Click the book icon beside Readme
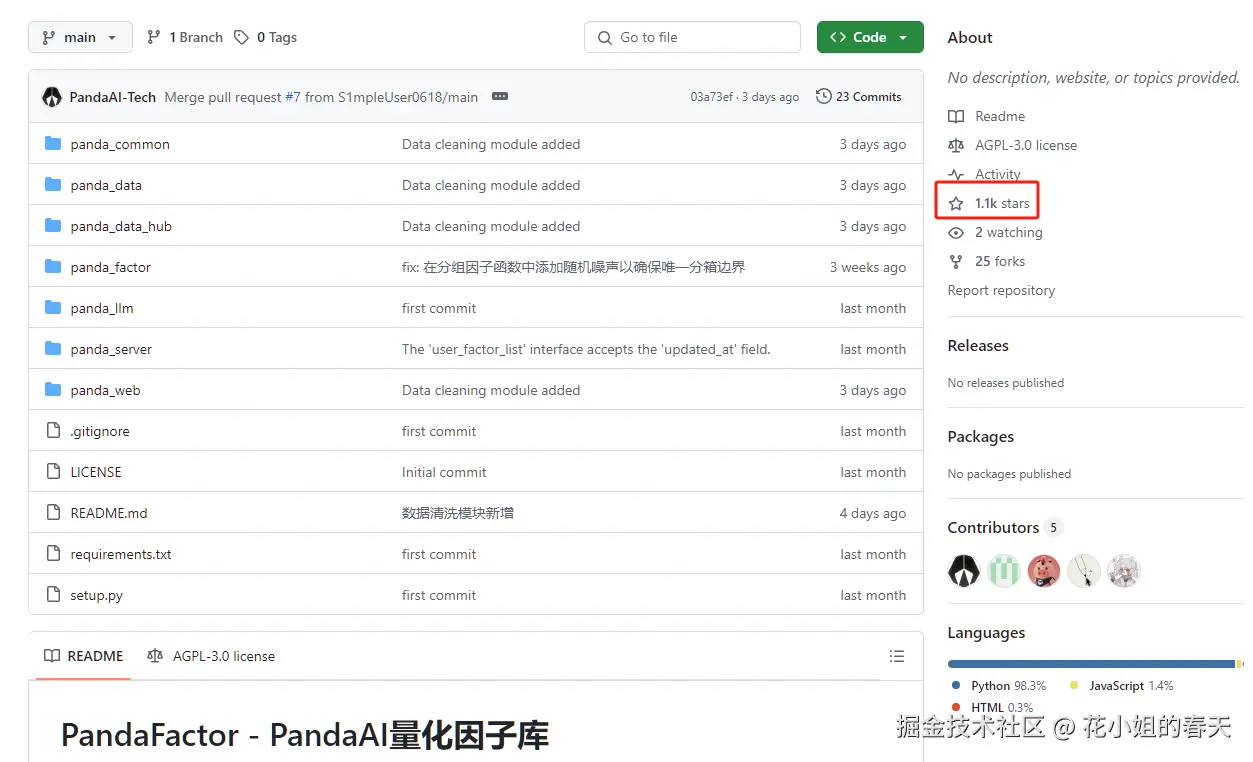This screenshot has height=762, width=1253. point(956,116)
